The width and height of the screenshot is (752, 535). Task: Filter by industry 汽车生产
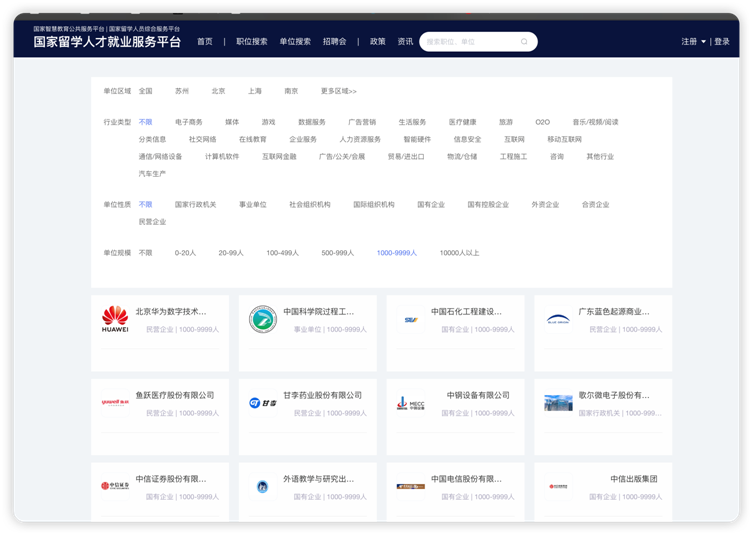[152, 174]
